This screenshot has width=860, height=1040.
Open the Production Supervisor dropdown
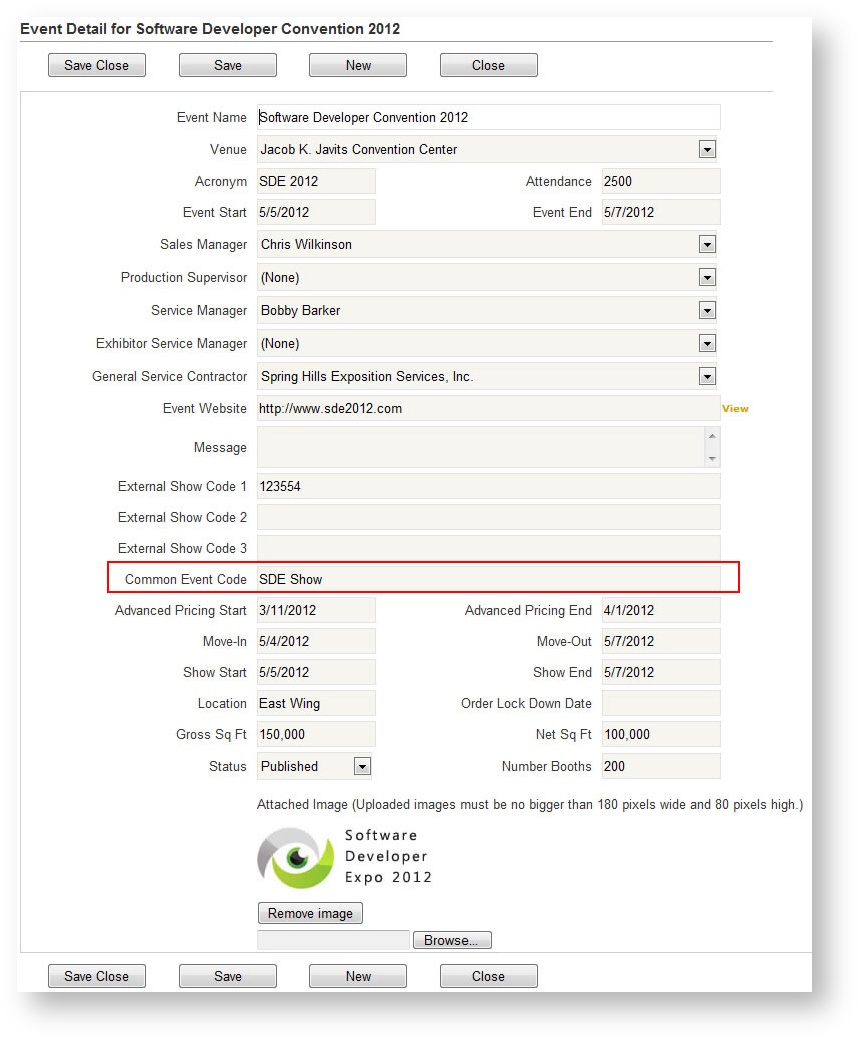708,277
